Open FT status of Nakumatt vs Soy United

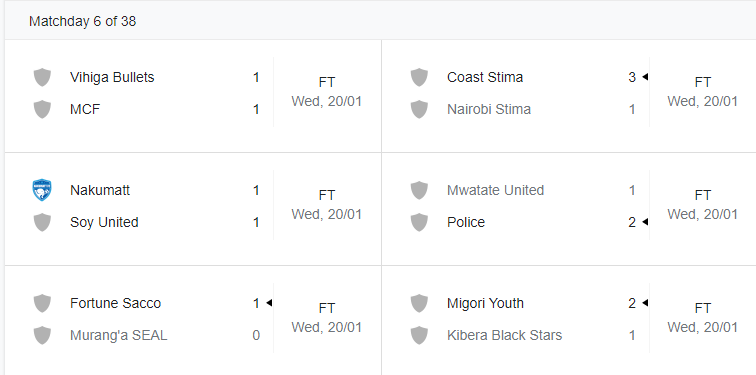pyautogui.click(x=326, y=195)
